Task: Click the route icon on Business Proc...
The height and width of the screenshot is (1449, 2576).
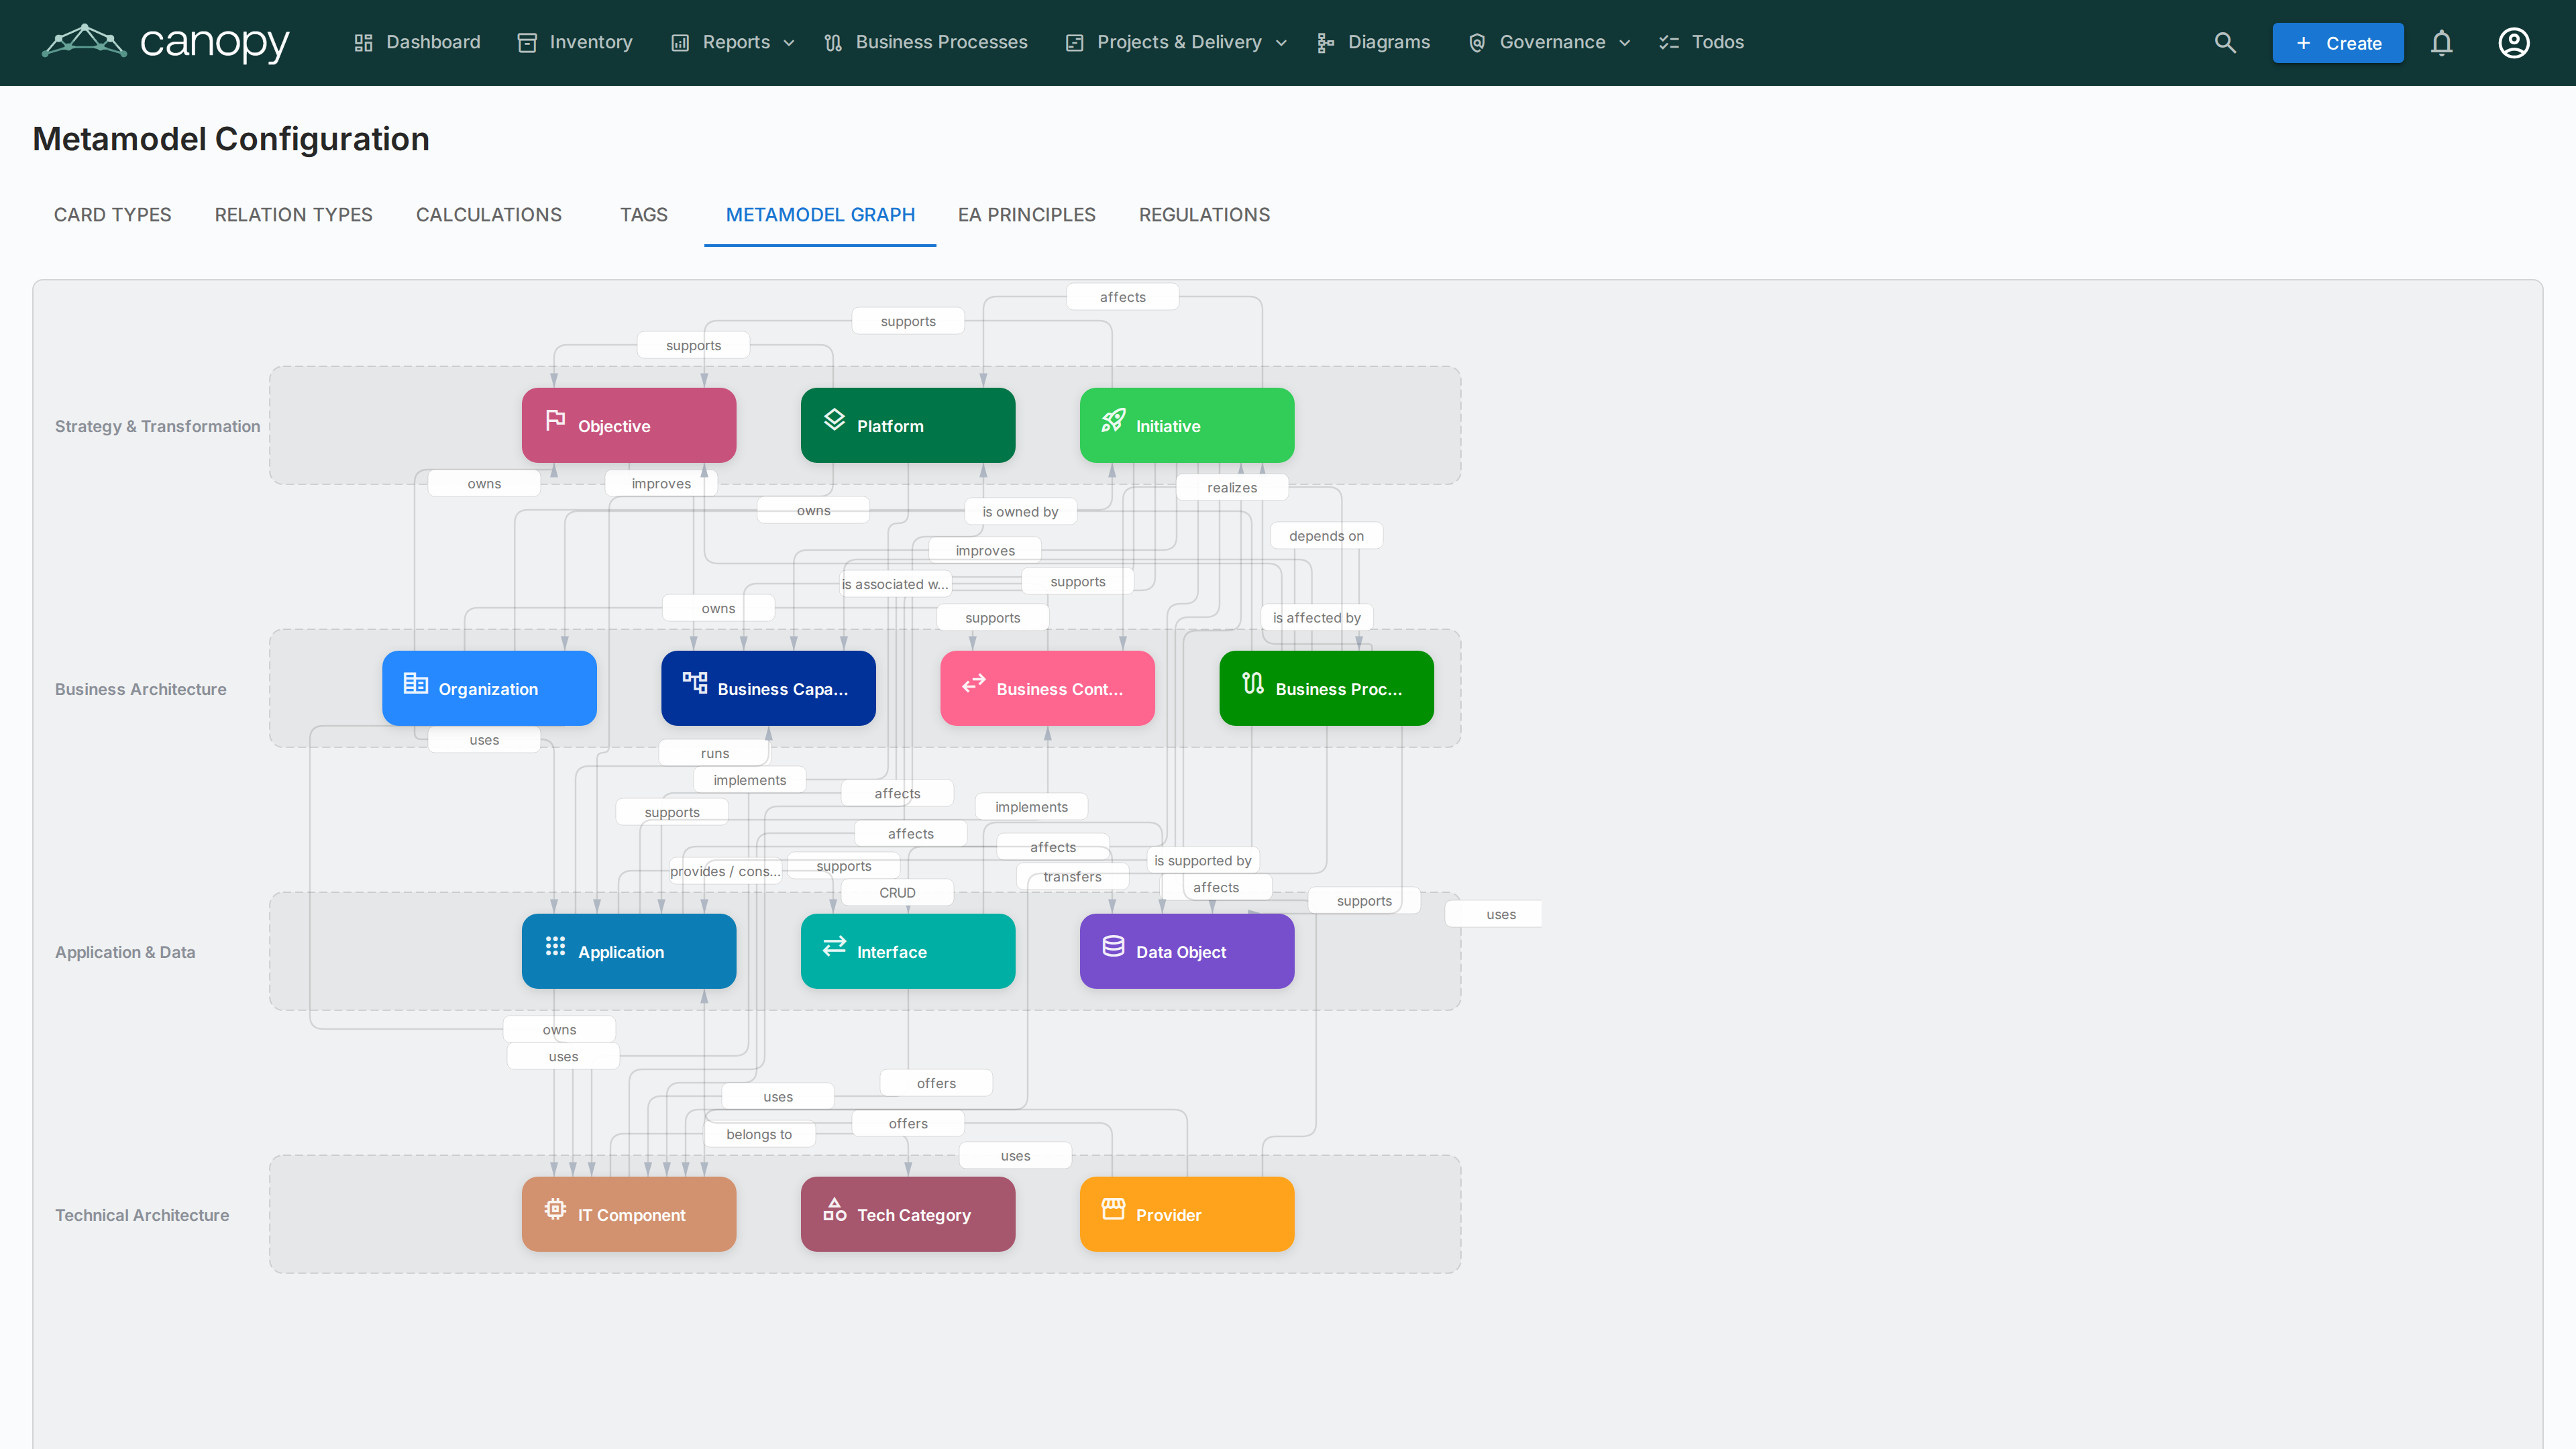Action: [x=1253, y=683]
